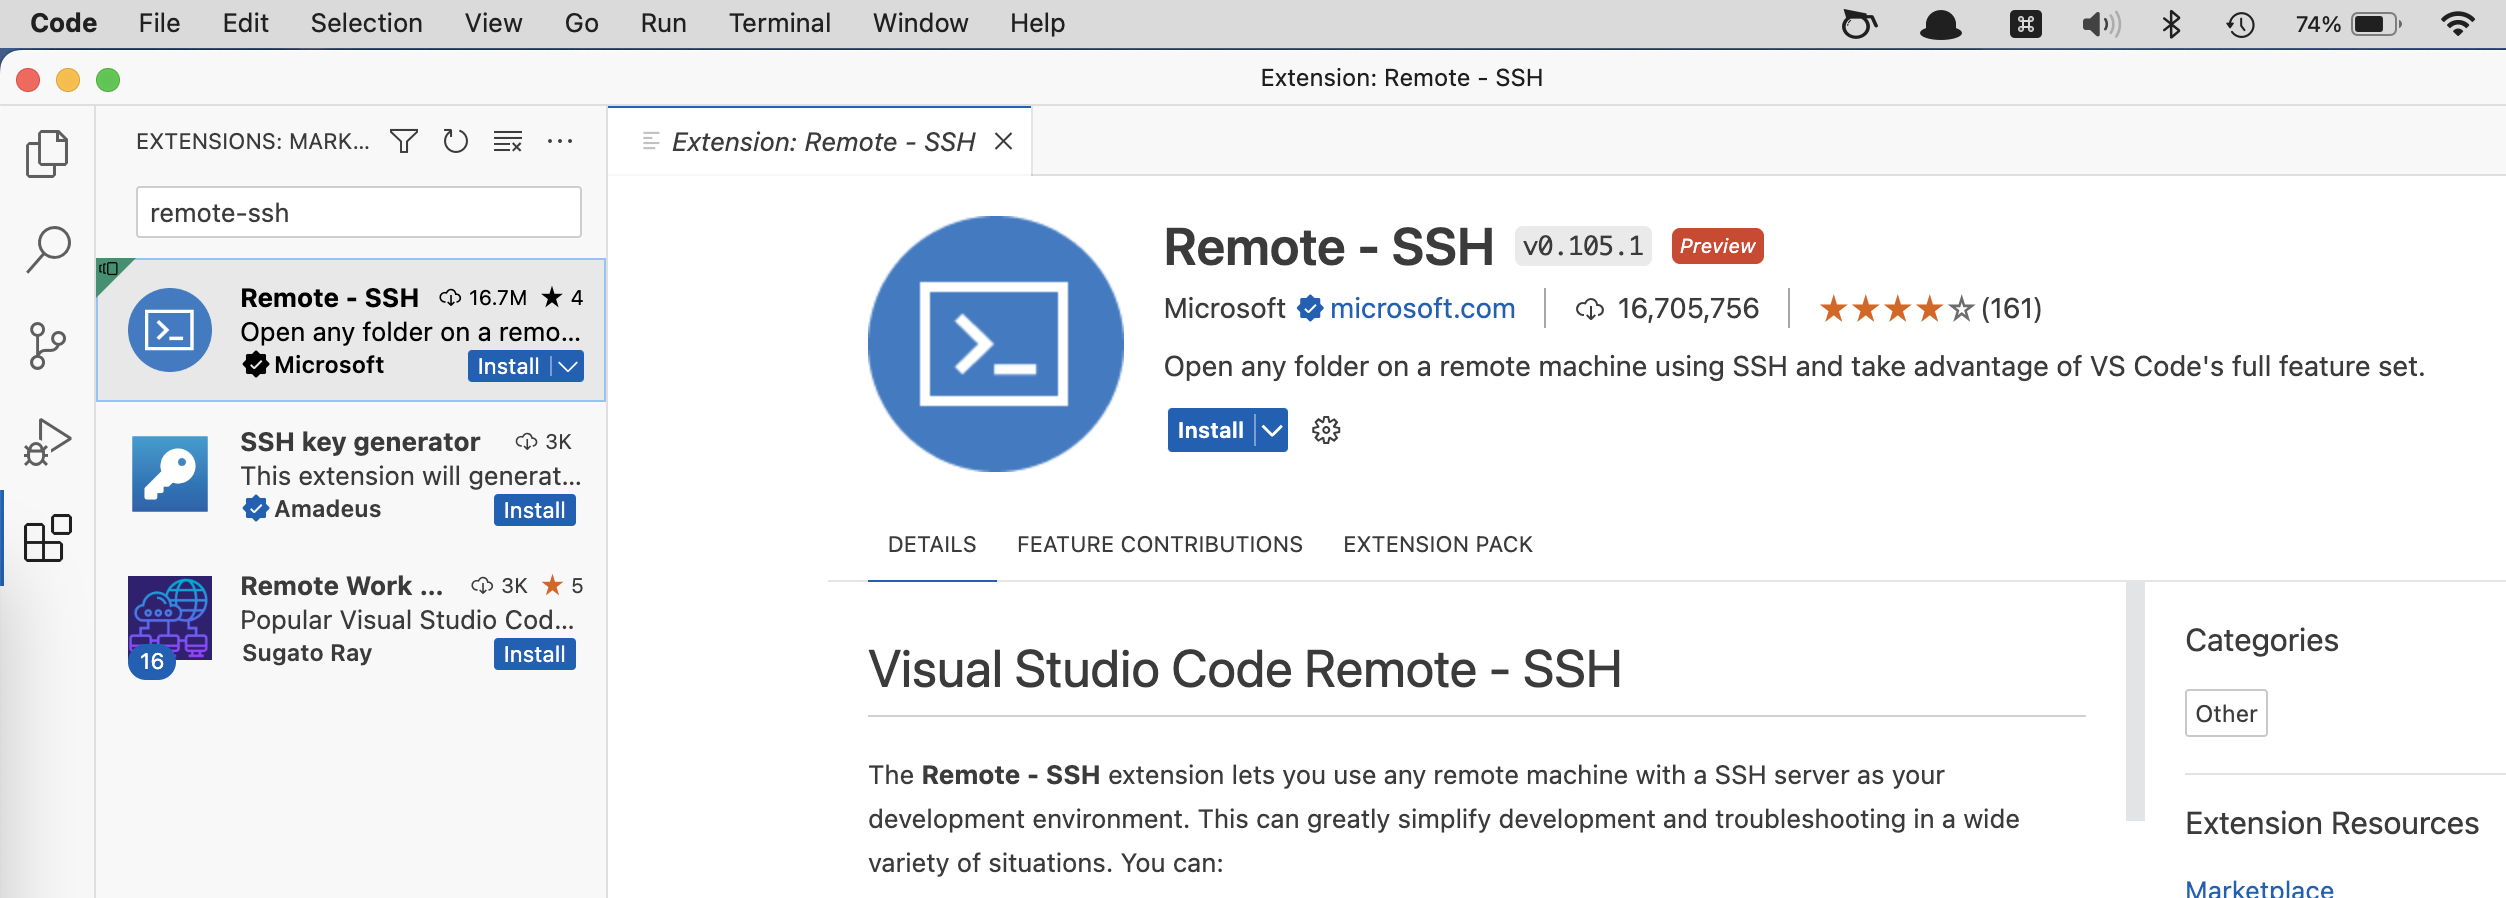Click the Preview badge
Viewport: 2506px width, 898px height.
point(1717,246)
